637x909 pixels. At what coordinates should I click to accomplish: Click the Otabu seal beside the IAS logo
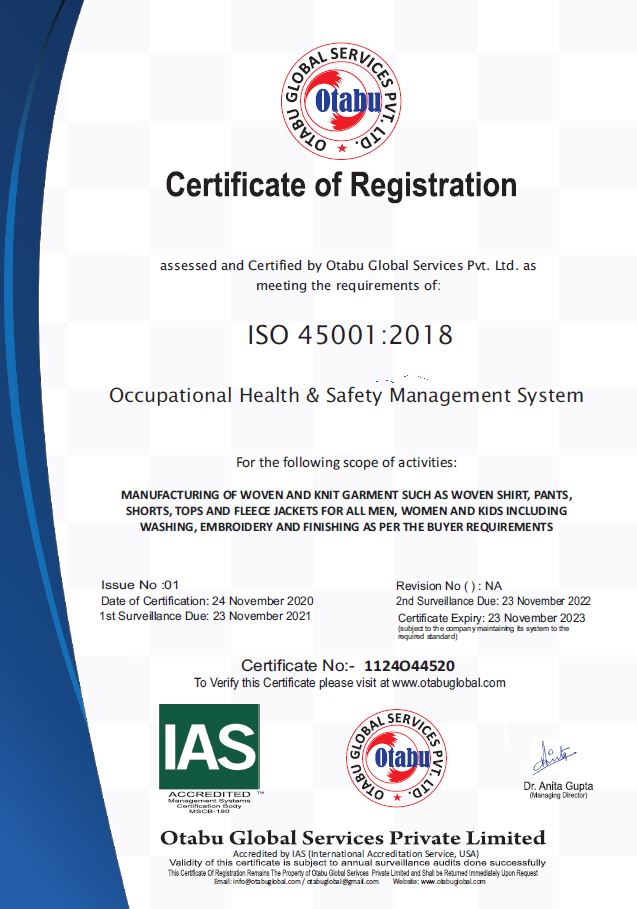(397, 758)
